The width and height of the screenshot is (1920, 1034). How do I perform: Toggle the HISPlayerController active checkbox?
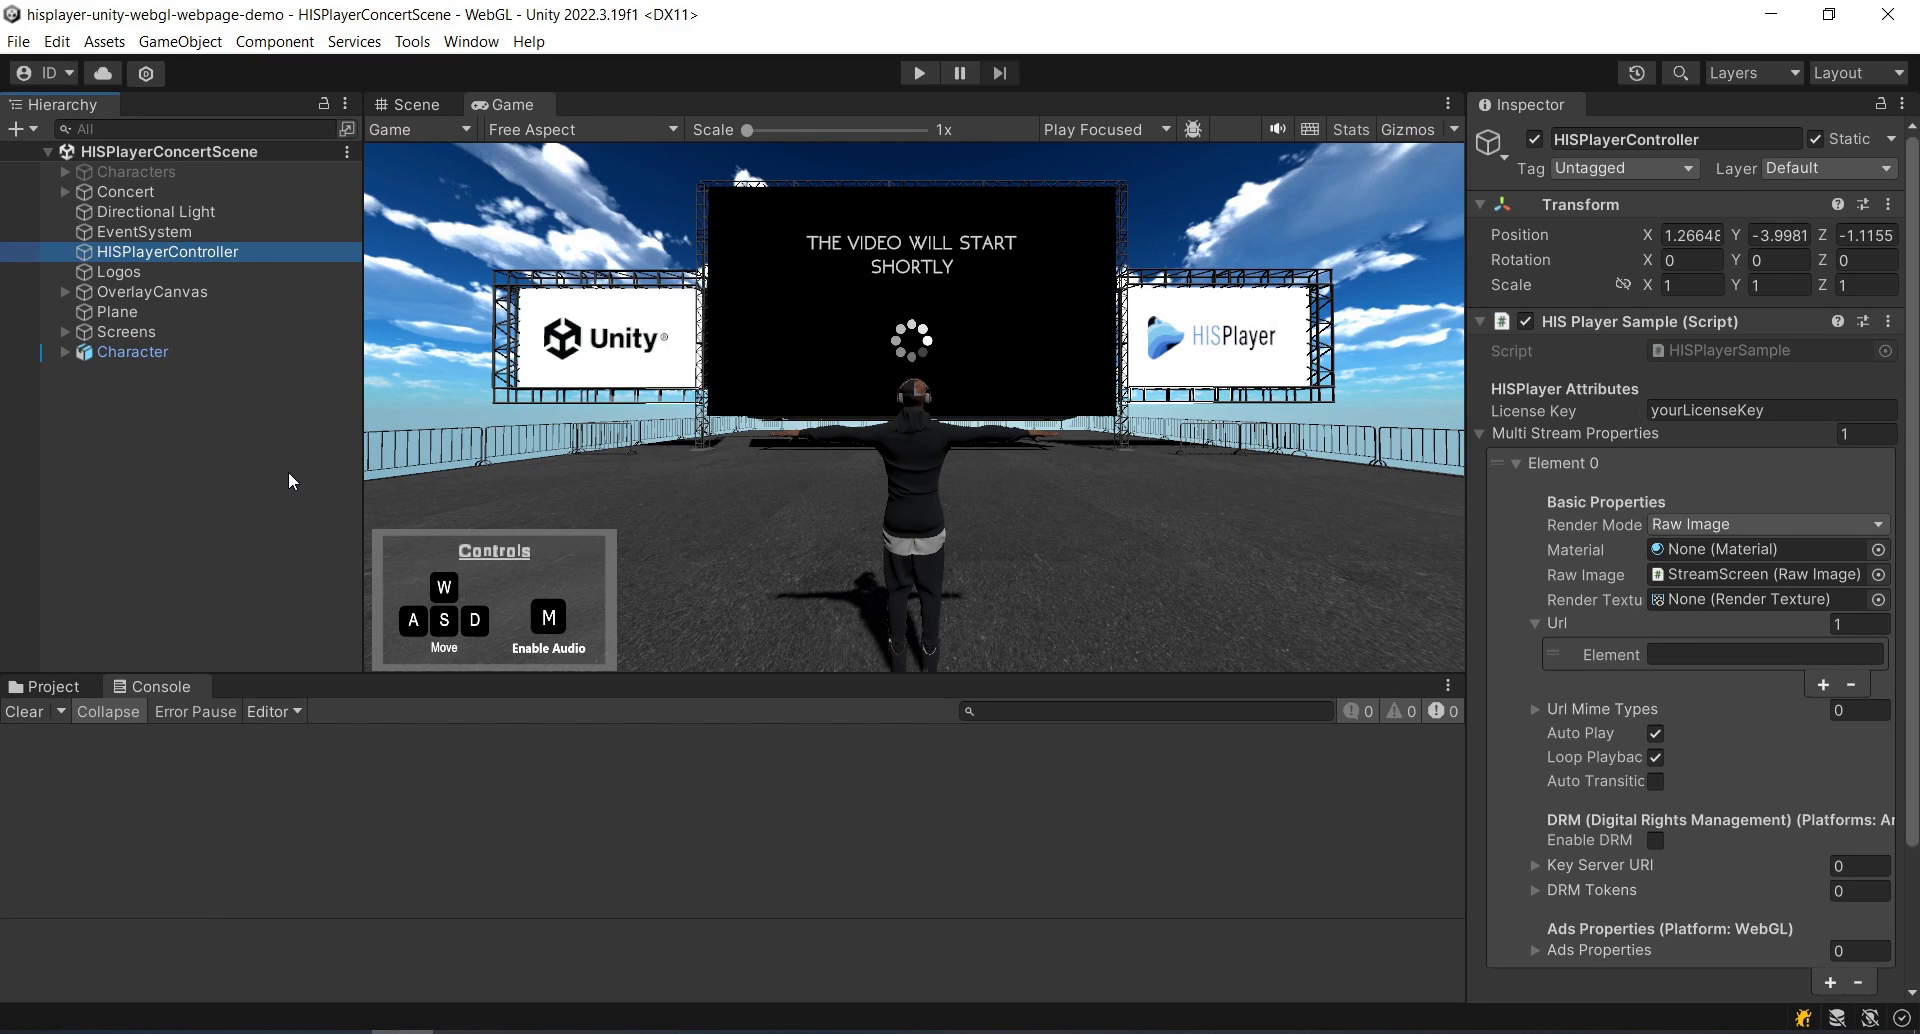1534,139
